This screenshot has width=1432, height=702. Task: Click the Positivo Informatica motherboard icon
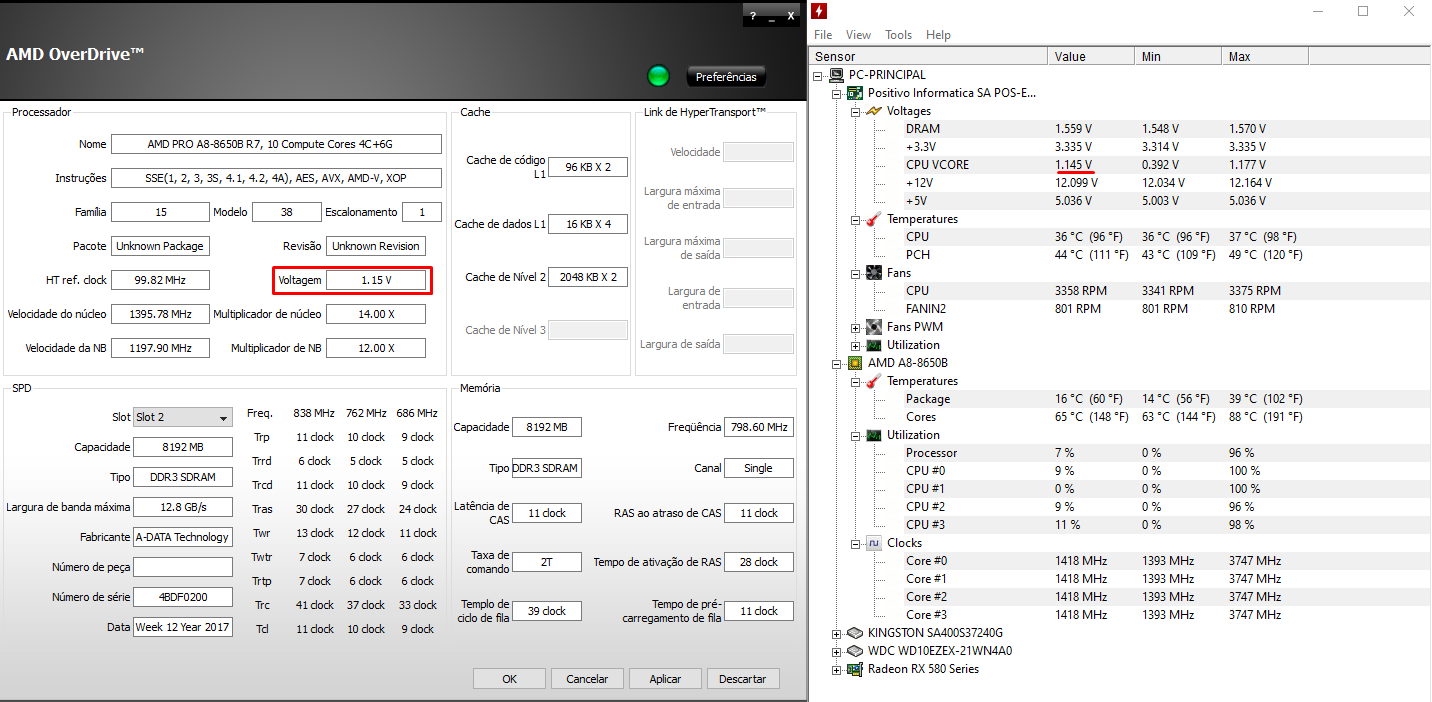[x=855, y=93]
